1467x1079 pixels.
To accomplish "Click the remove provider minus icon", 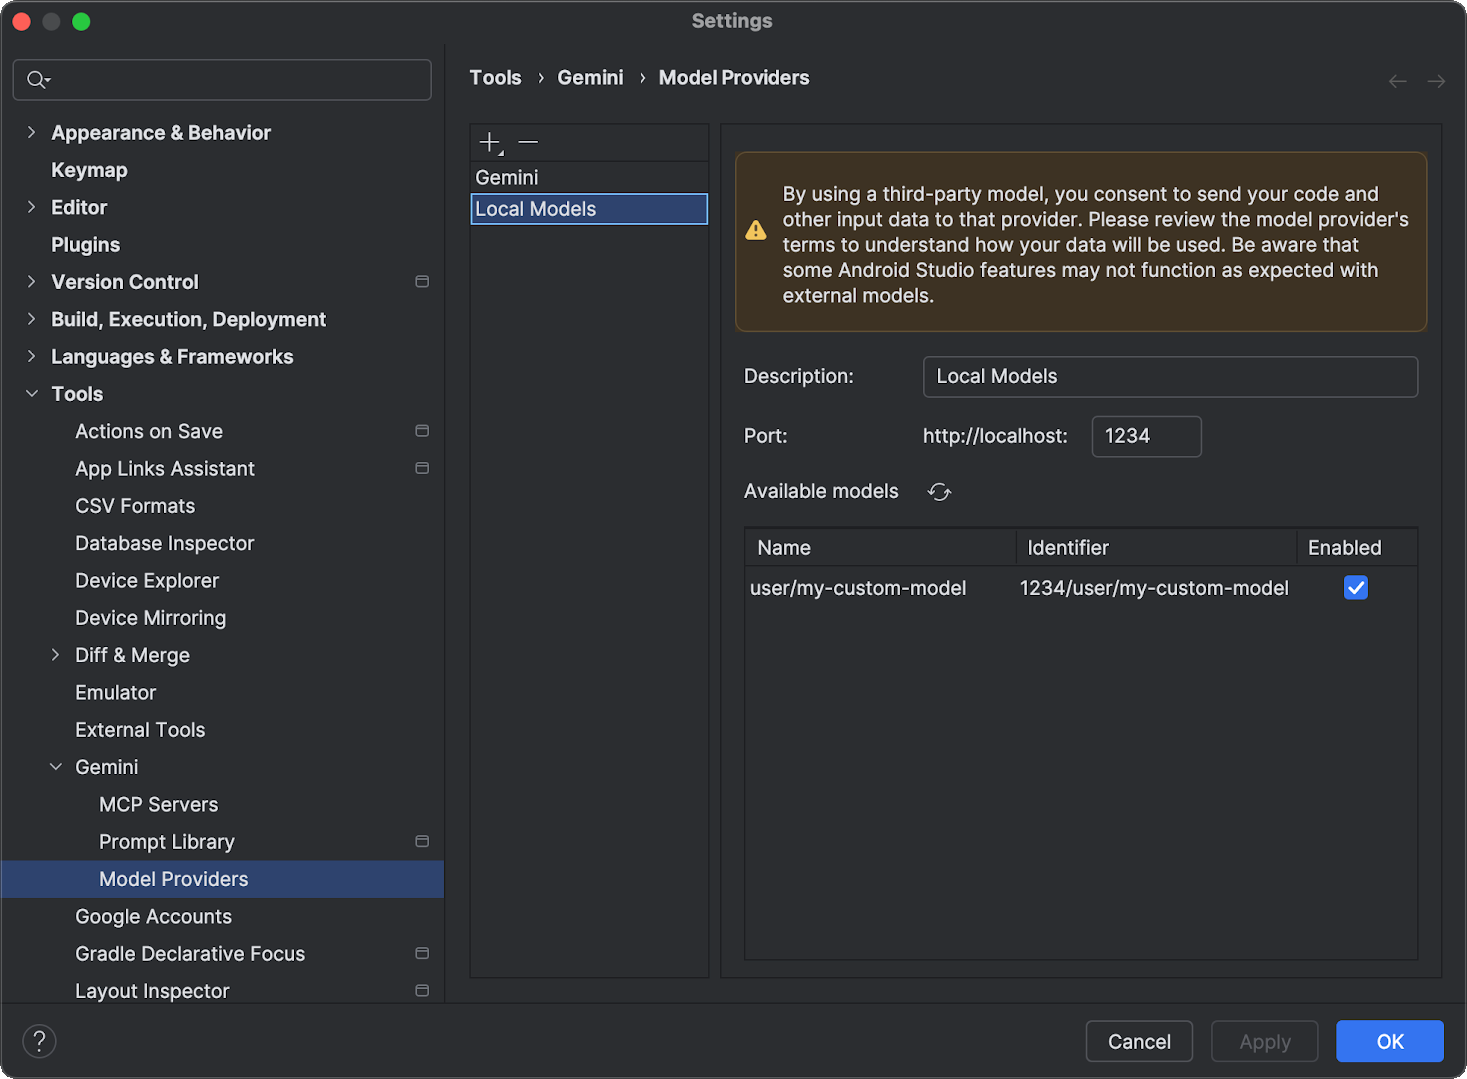I will (x=528, y=143).
